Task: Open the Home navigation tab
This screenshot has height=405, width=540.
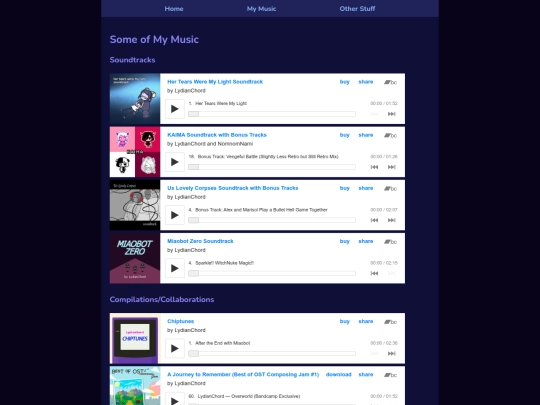Action: coord(174,9)
